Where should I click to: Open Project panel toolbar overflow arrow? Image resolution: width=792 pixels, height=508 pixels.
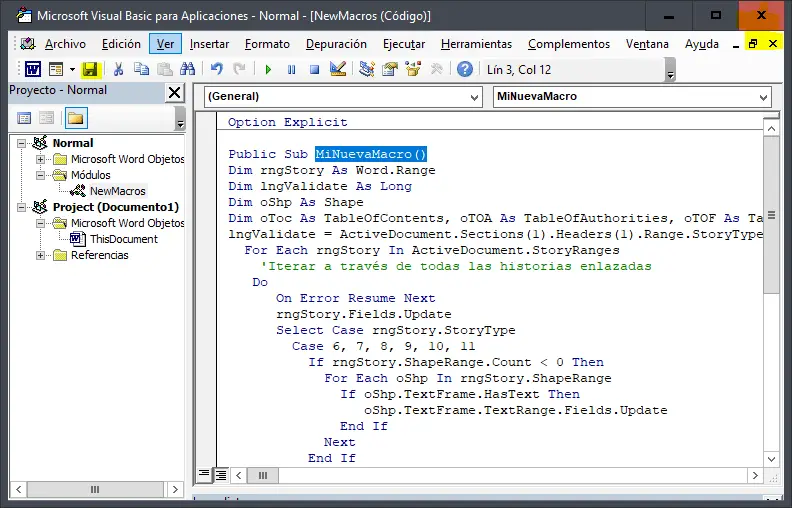pyautogui.click(x=180, y=119)
